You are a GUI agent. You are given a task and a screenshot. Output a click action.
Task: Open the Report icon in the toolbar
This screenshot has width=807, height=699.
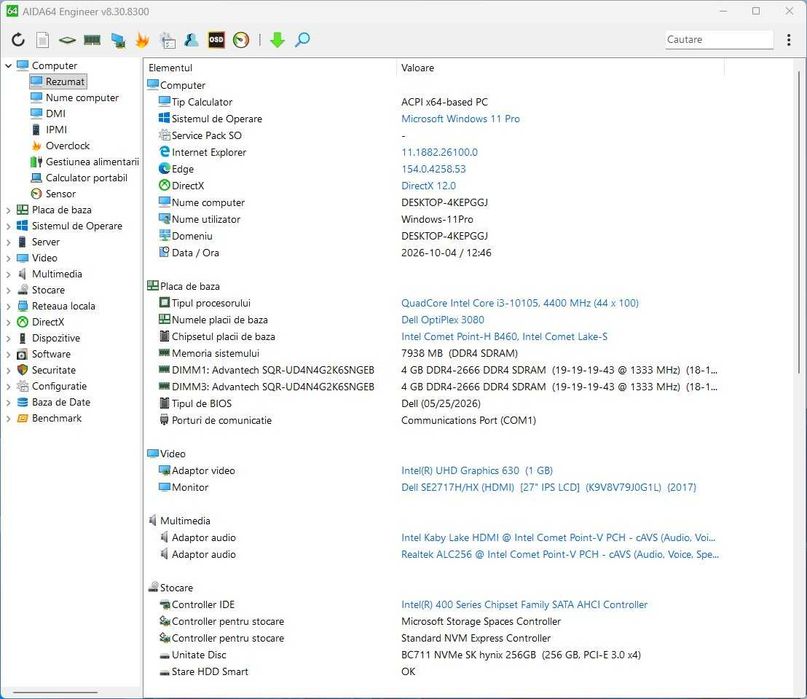[x=43, y=40]
